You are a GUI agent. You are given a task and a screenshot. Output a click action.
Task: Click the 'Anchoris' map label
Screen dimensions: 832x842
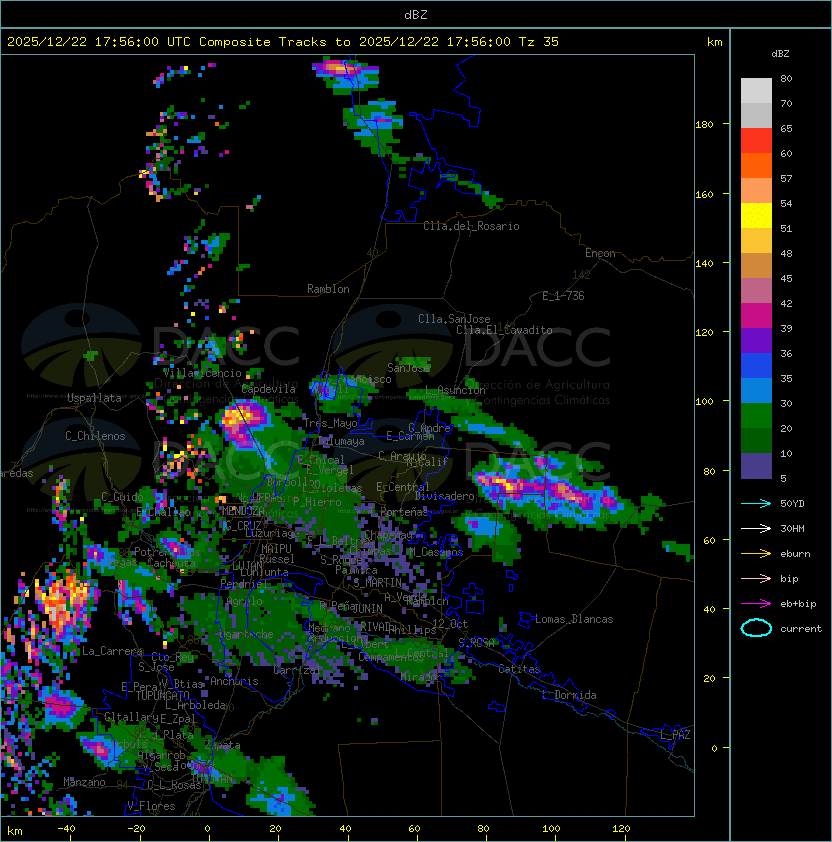click(234, 681)
